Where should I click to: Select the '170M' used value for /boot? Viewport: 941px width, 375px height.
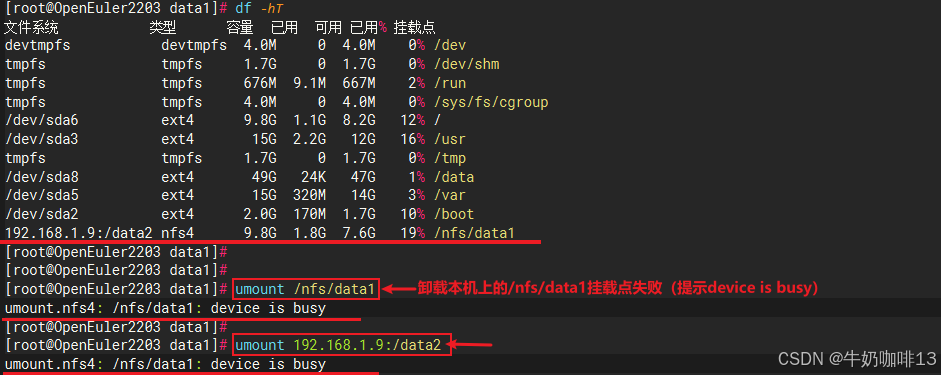point(310,214)
